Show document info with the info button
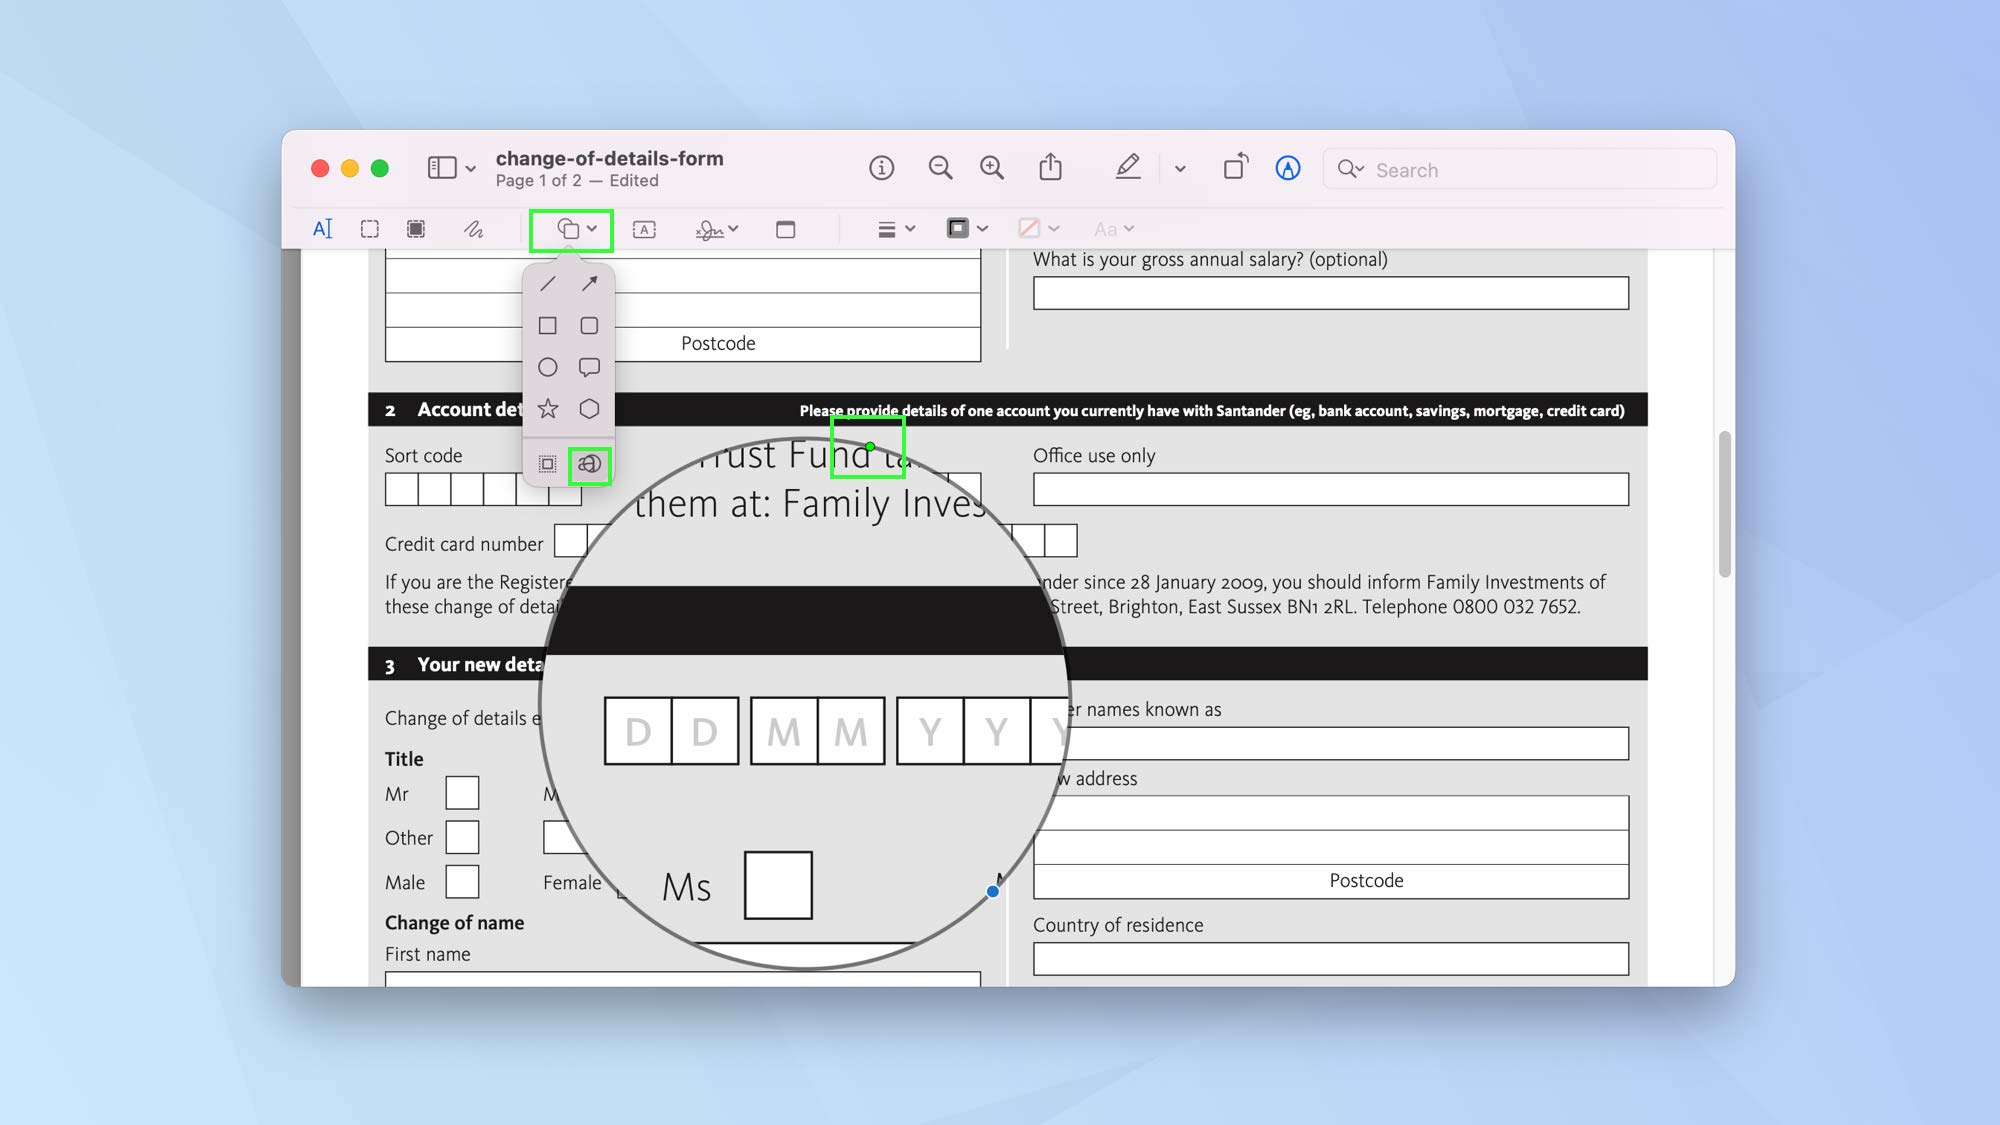The height and width of the screenshot is (1125, 2000). pos(881,168)
